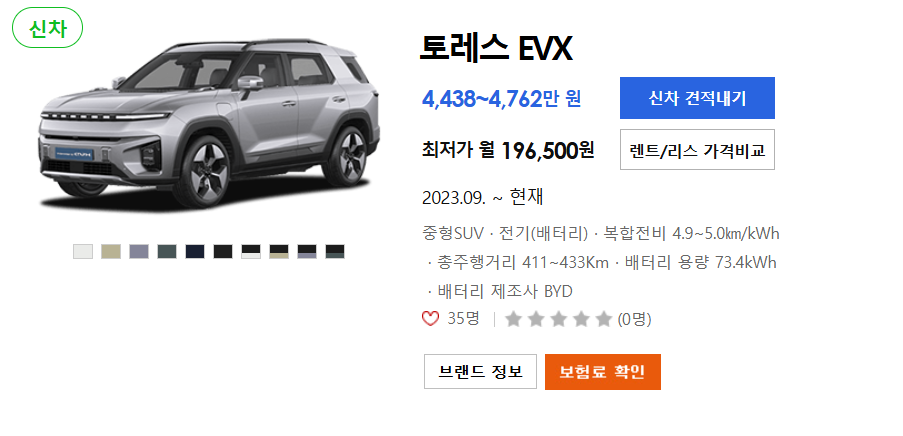Click the Torres EVX car image
903x436 pixels.
tap(210, 124)
